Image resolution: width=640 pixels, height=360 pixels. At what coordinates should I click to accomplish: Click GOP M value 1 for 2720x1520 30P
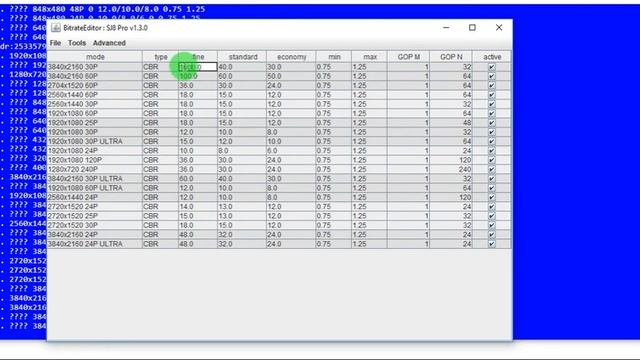tap(409, 225)
